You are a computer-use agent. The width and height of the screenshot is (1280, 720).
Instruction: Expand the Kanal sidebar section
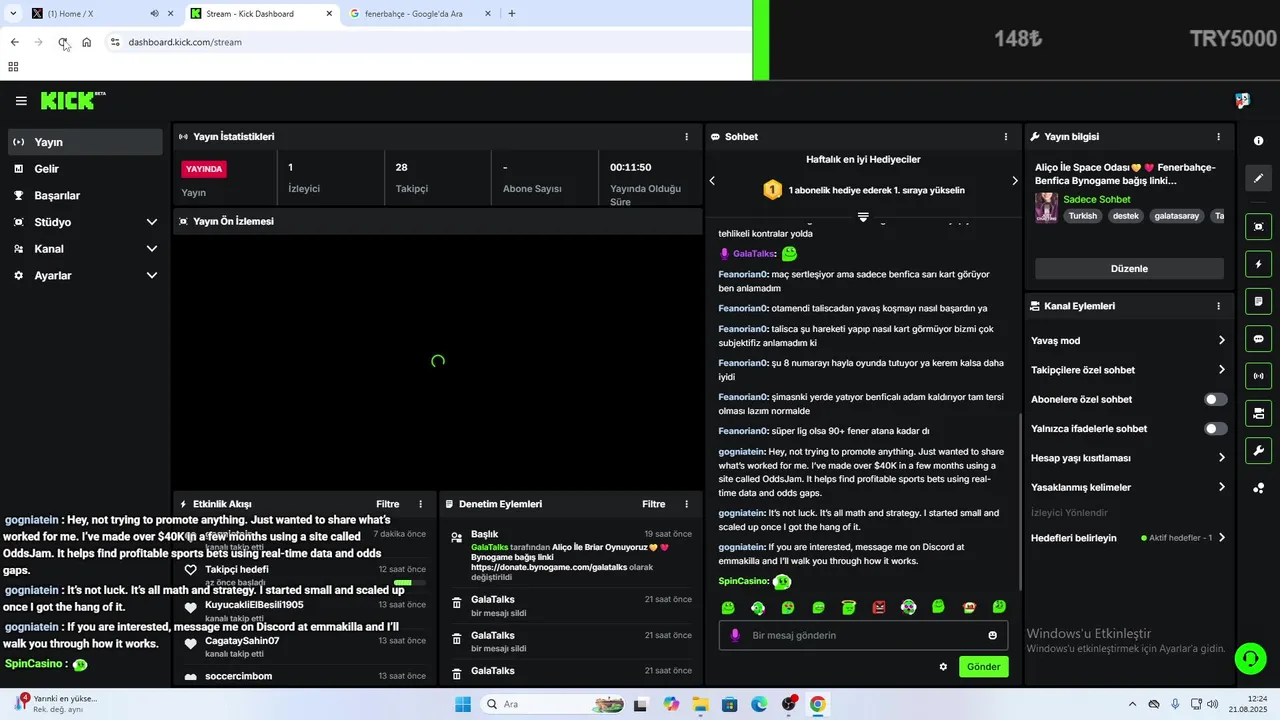click(x=85, y=249)
